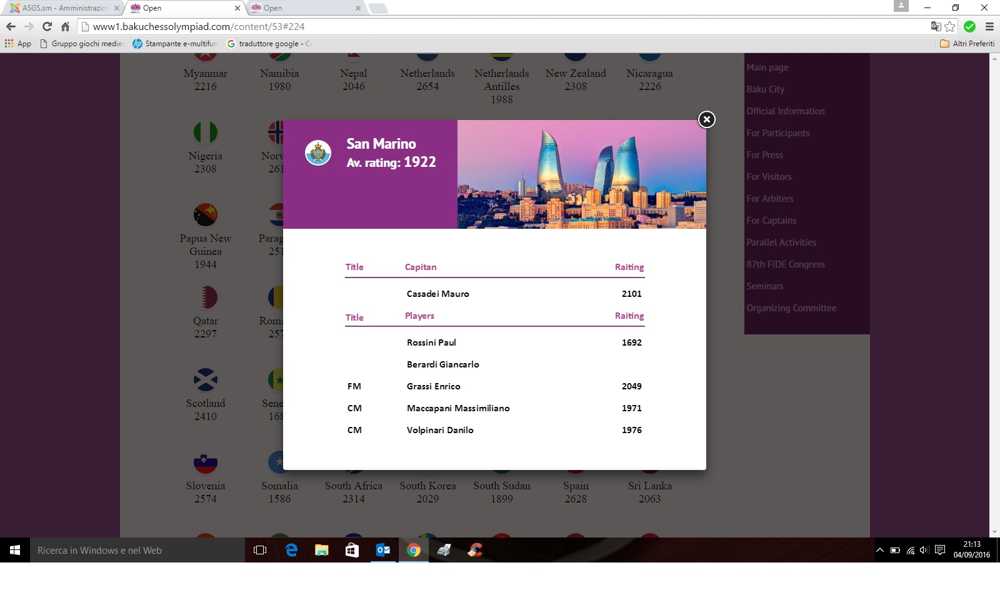Switch to the second Open tab
Screen dimensions: 1000x605
tap(306, 8)
